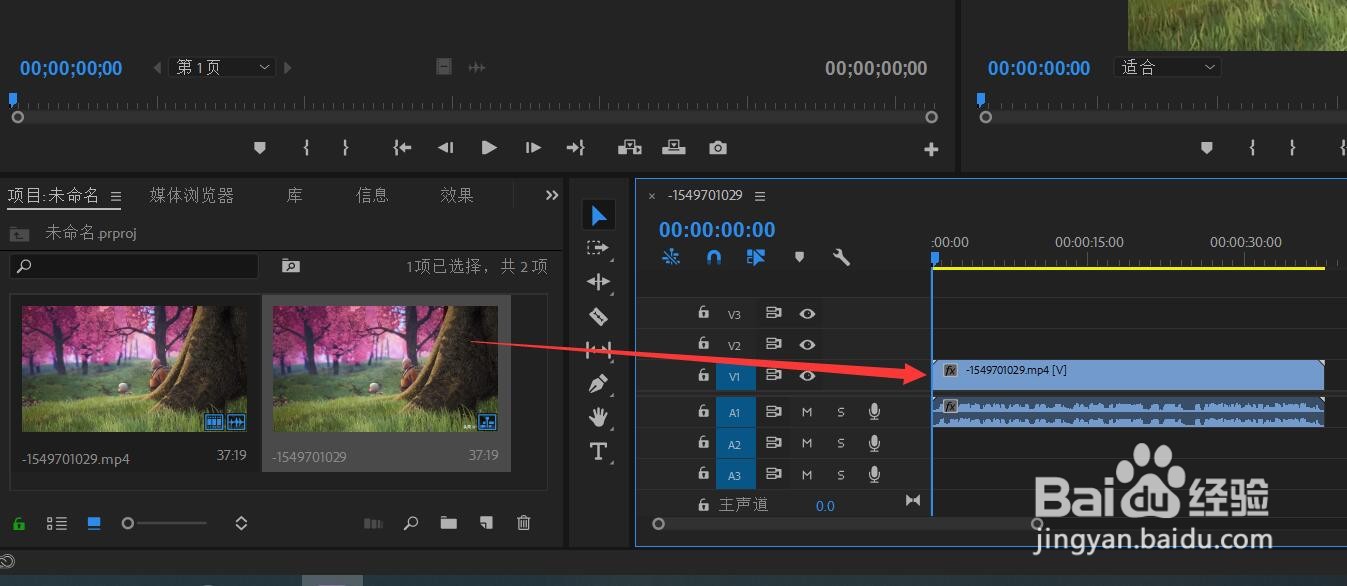
Task: Expand hidden panel tabs chevron
Action: point(551,196)
